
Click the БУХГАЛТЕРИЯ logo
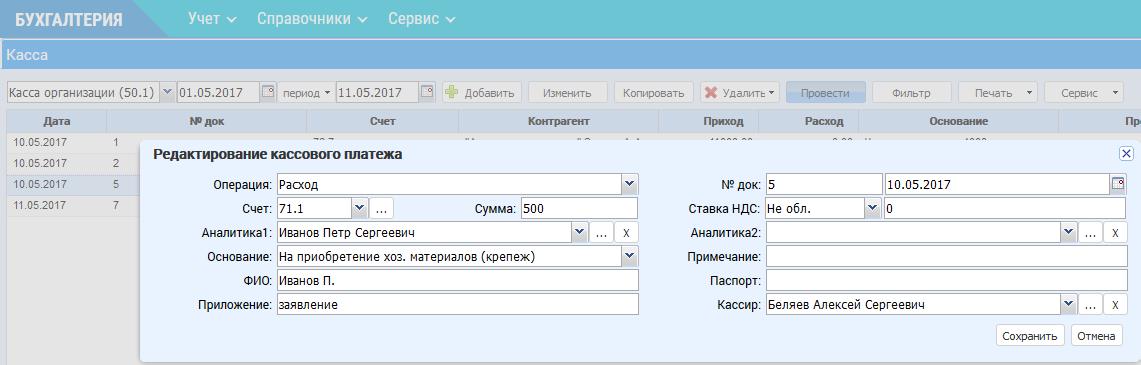pos(69,20)
